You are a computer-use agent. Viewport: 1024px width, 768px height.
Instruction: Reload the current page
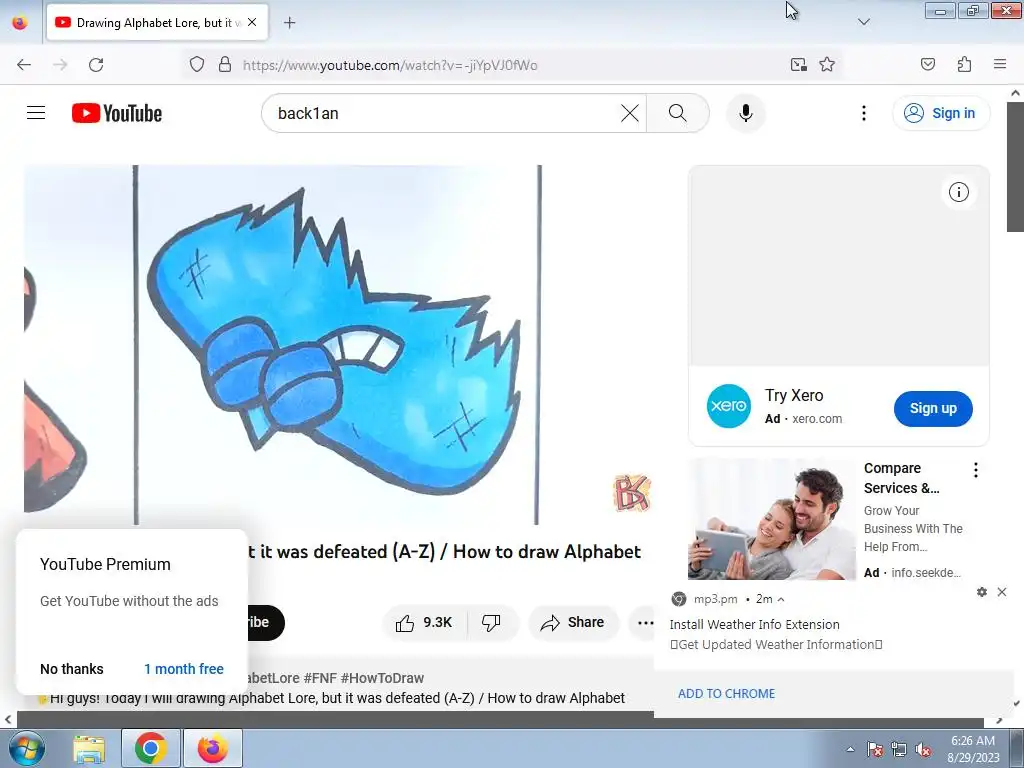[96, 65]
